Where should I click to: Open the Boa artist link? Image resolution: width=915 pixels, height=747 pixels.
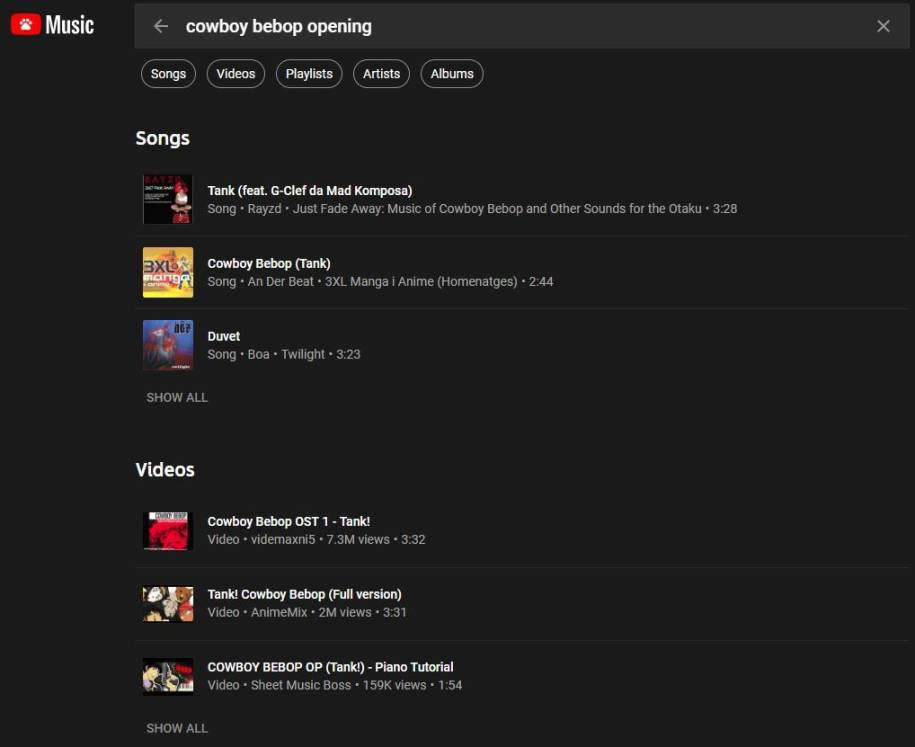coord(259,355)
